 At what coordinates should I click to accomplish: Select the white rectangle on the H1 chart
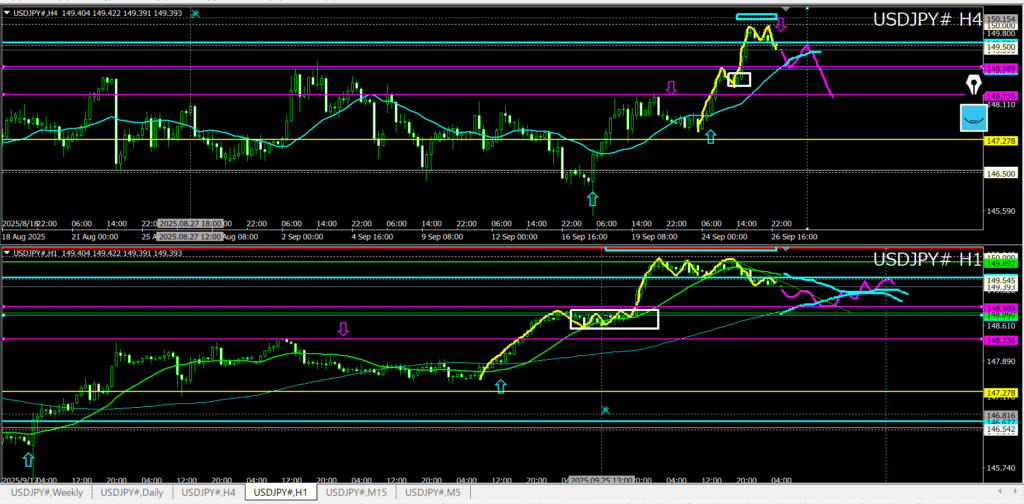(614, 319)
